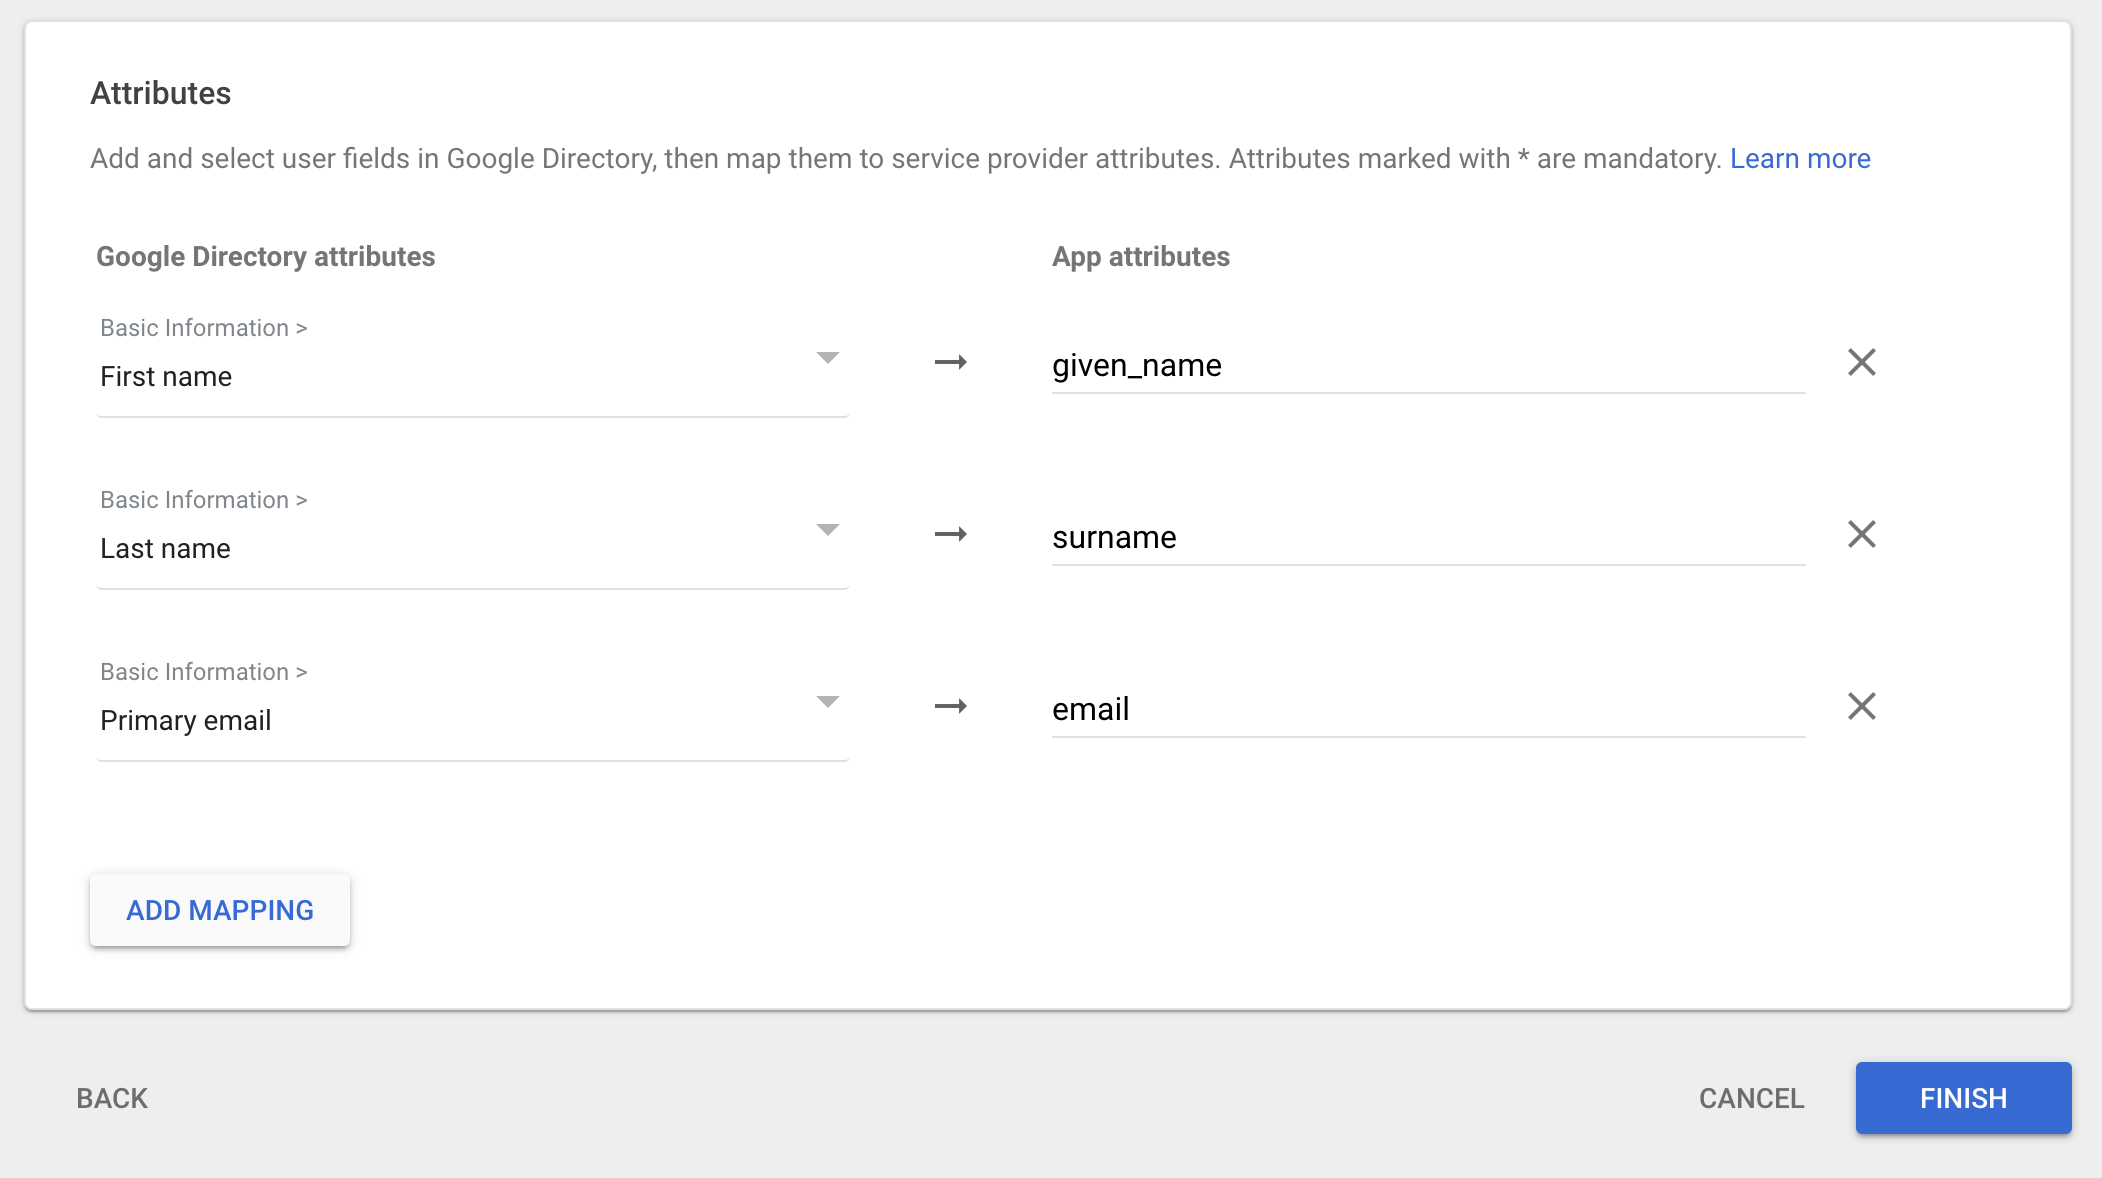This screenshot has width=2102, height=1178.
Task: Select the Primary email directory field
Action: tap(450, 720)
